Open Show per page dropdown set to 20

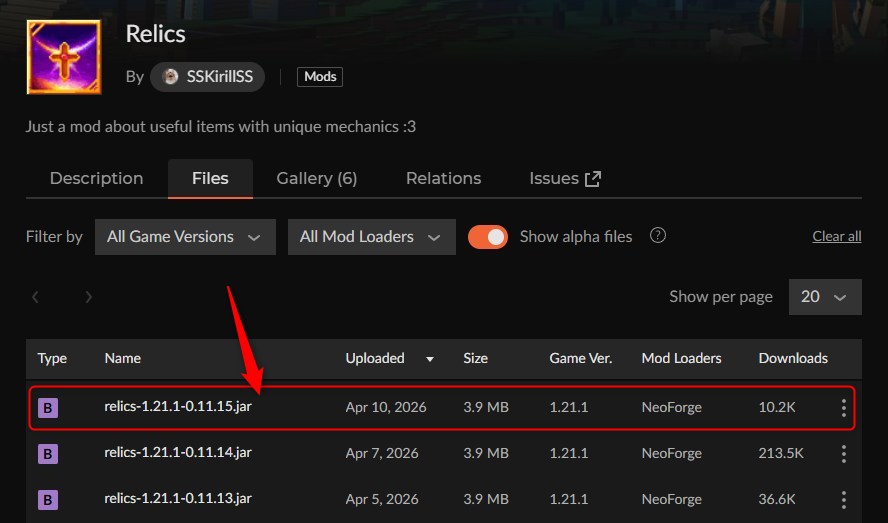pyautogui.click(x=824, y=297)
